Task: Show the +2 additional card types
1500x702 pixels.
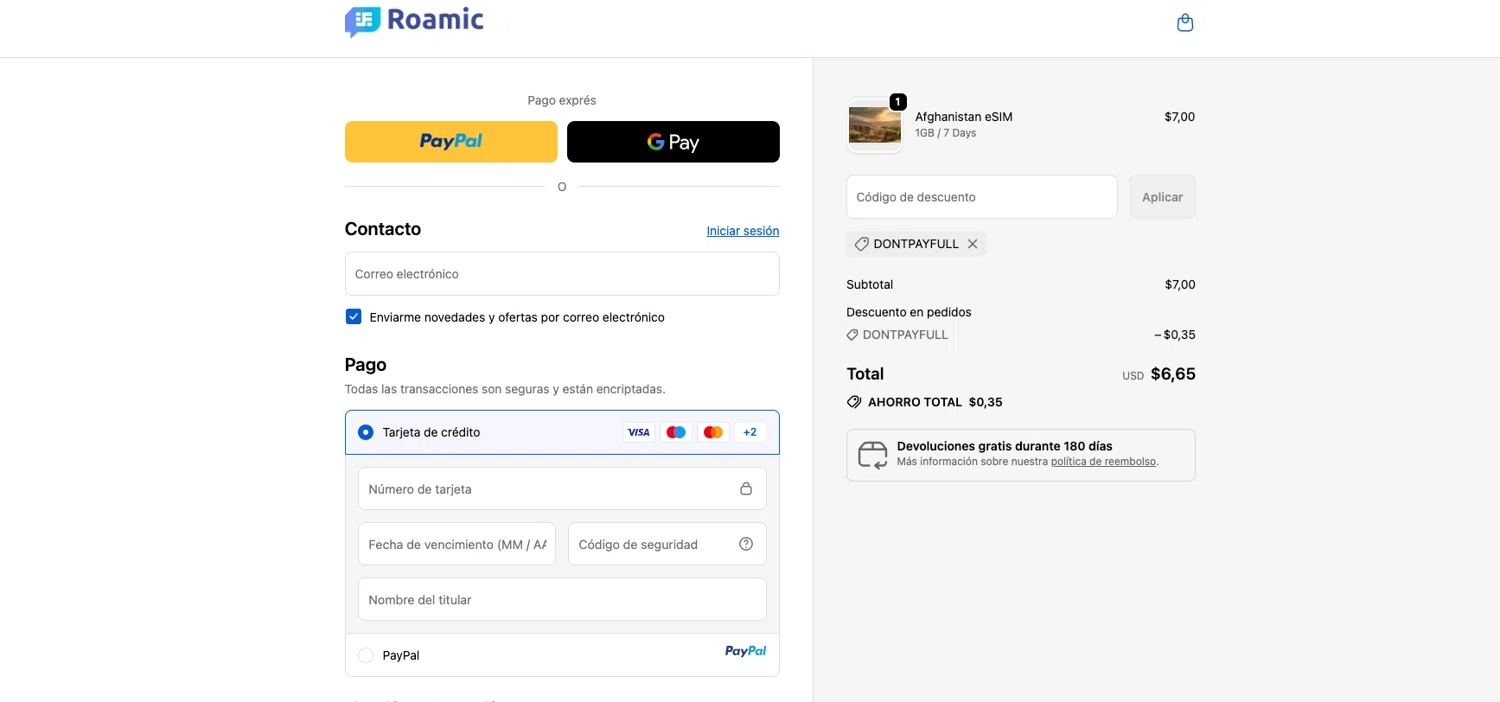Action: [x=750, y=432]
